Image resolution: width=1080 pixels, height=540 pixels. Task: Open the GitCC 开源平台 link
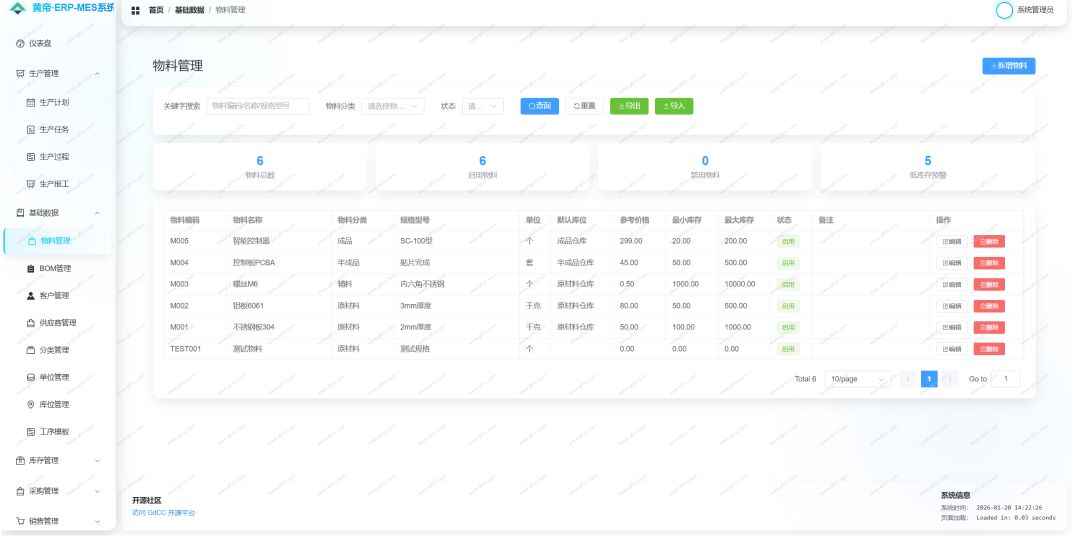click(x=164, y=513)
